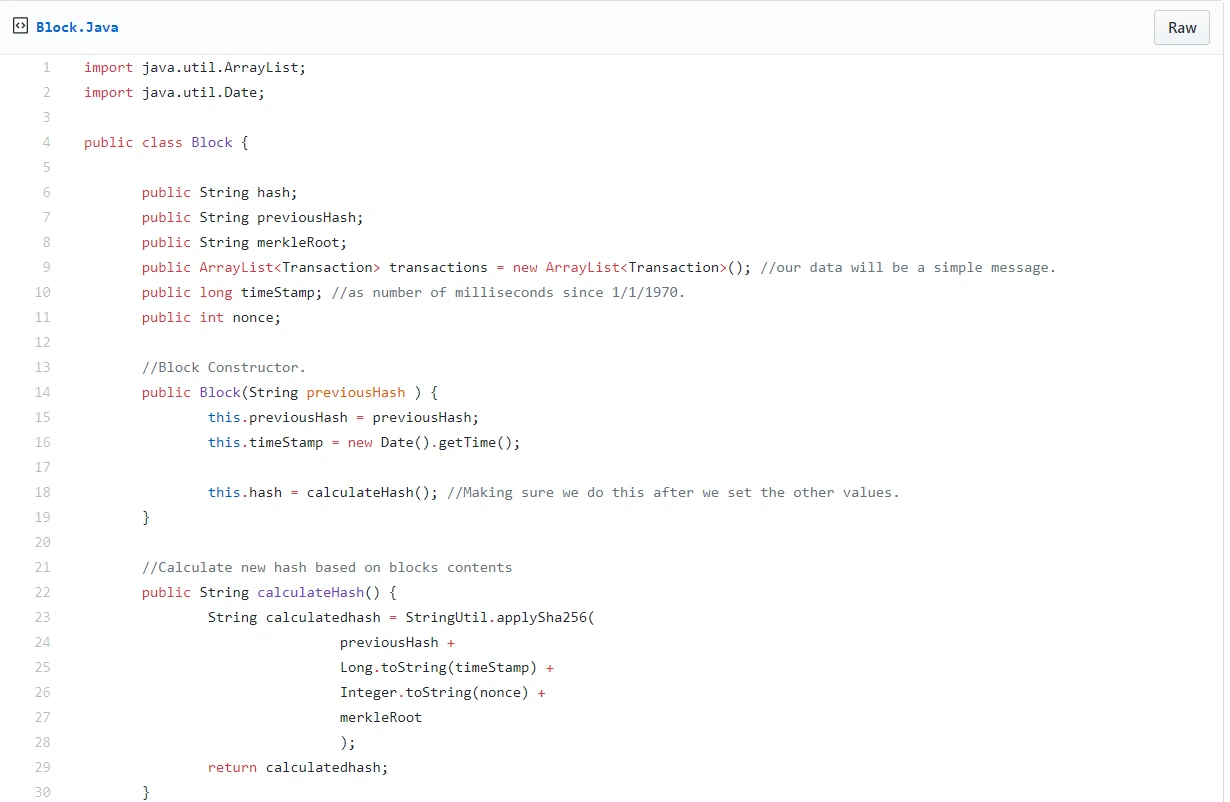
Task: Select line number 14
Action: [42, 393]
